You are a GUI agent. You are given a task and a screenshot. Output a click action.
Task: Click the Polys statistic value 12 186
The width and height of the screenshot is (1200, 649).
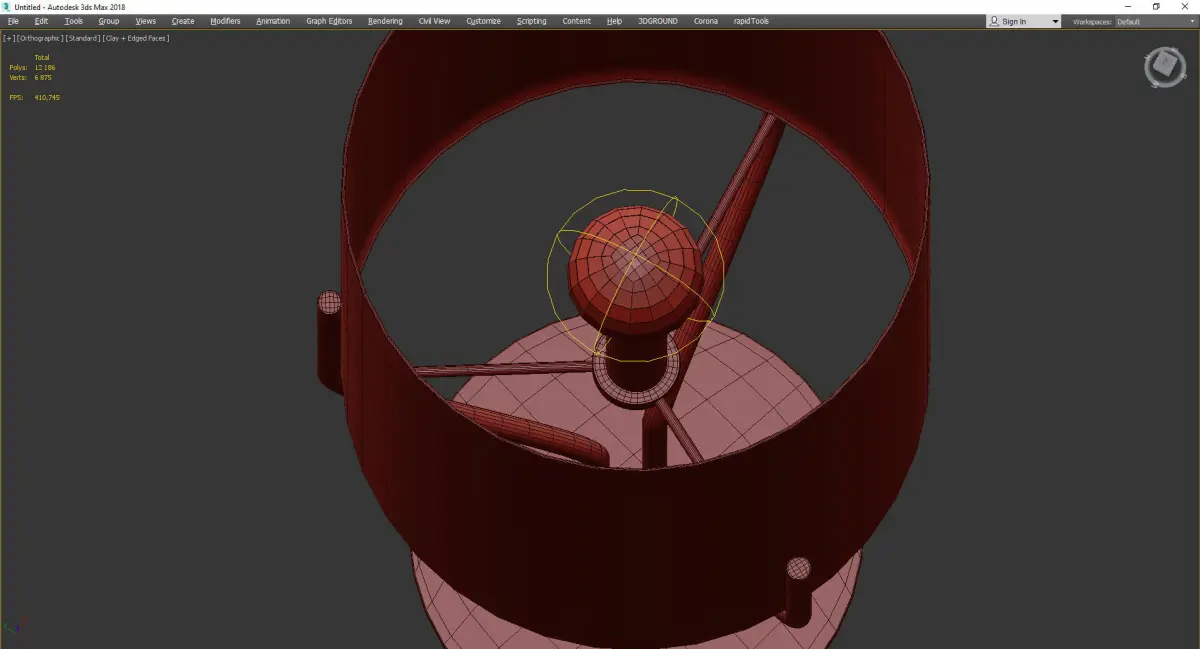[45, 67]
